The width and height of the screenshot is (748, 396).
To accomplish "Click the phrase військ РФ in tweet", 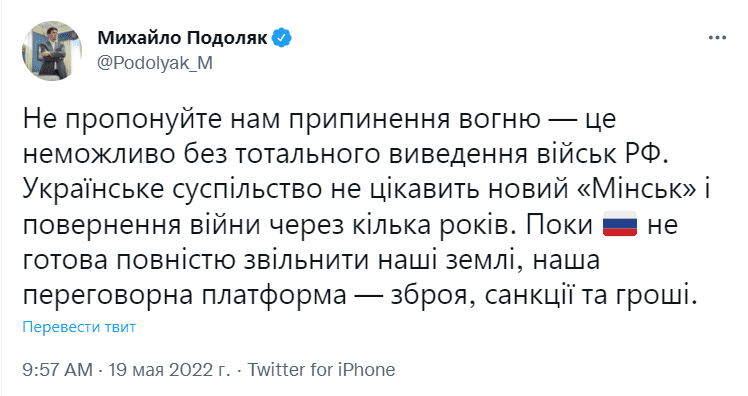I will (x=603, y=155).
